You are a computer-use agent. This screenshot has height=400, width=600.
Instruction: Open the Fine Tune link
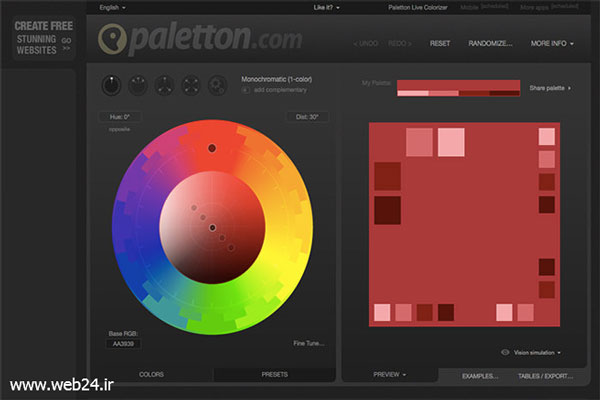309,343
